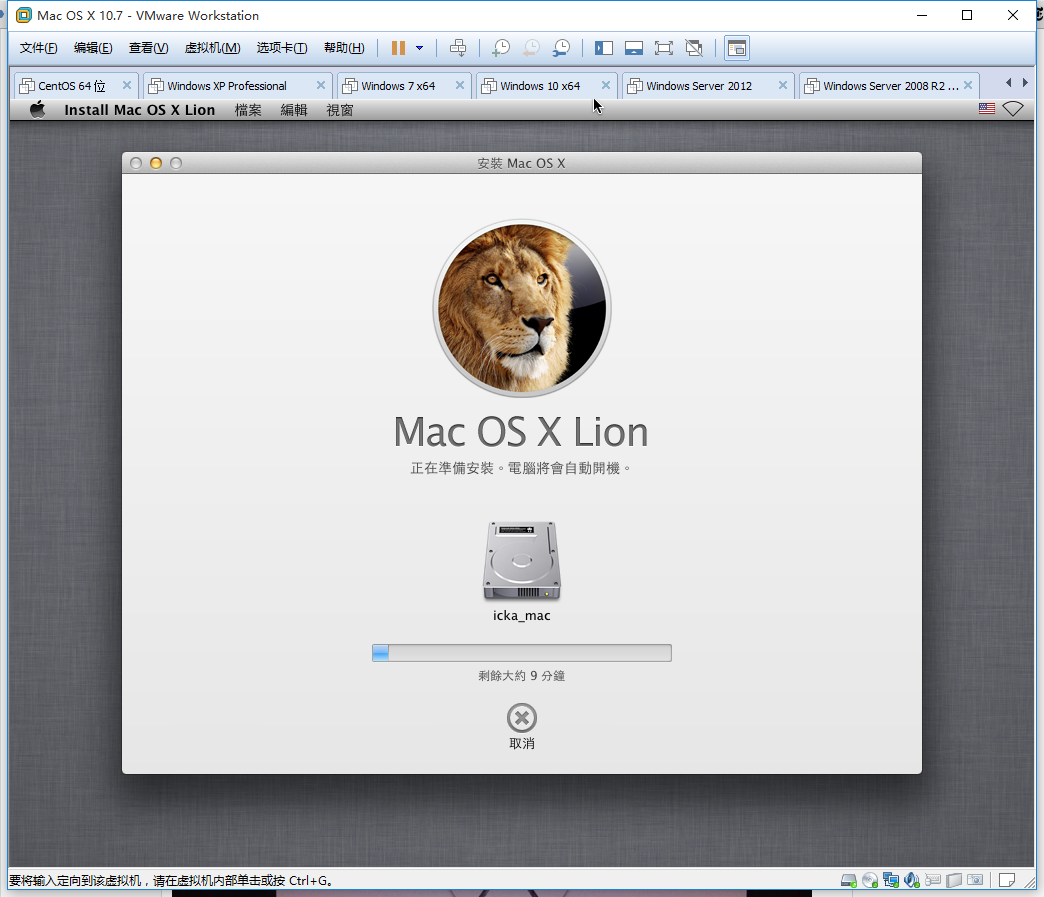Screen dimensions: 1044x897
Task: Open the 虚拟机(M) menu
Action: click(x=212, y=48)
